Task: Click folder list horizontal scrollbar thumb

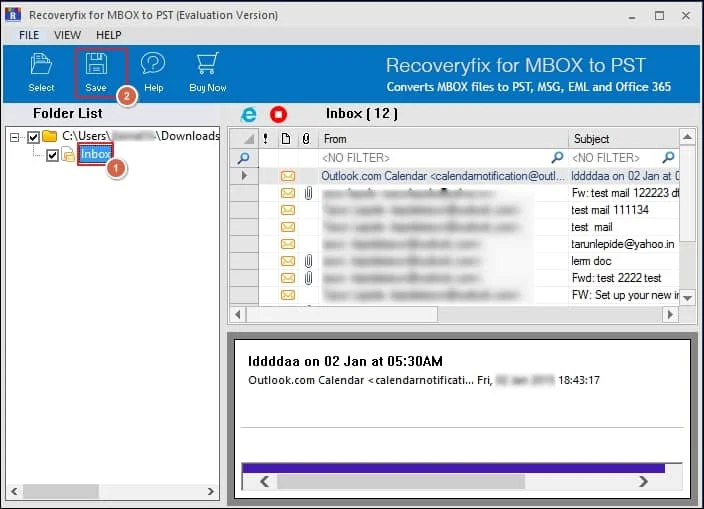Action: 61,491
